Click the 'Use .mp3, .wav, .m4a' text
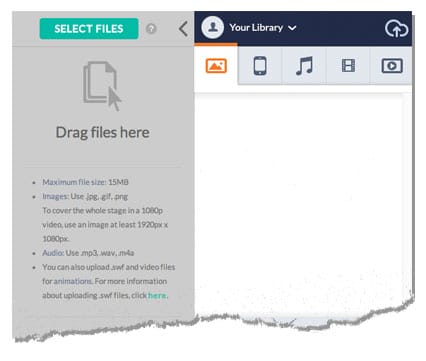The height and width of the screenshot is (361, 426). click(100, 253)
